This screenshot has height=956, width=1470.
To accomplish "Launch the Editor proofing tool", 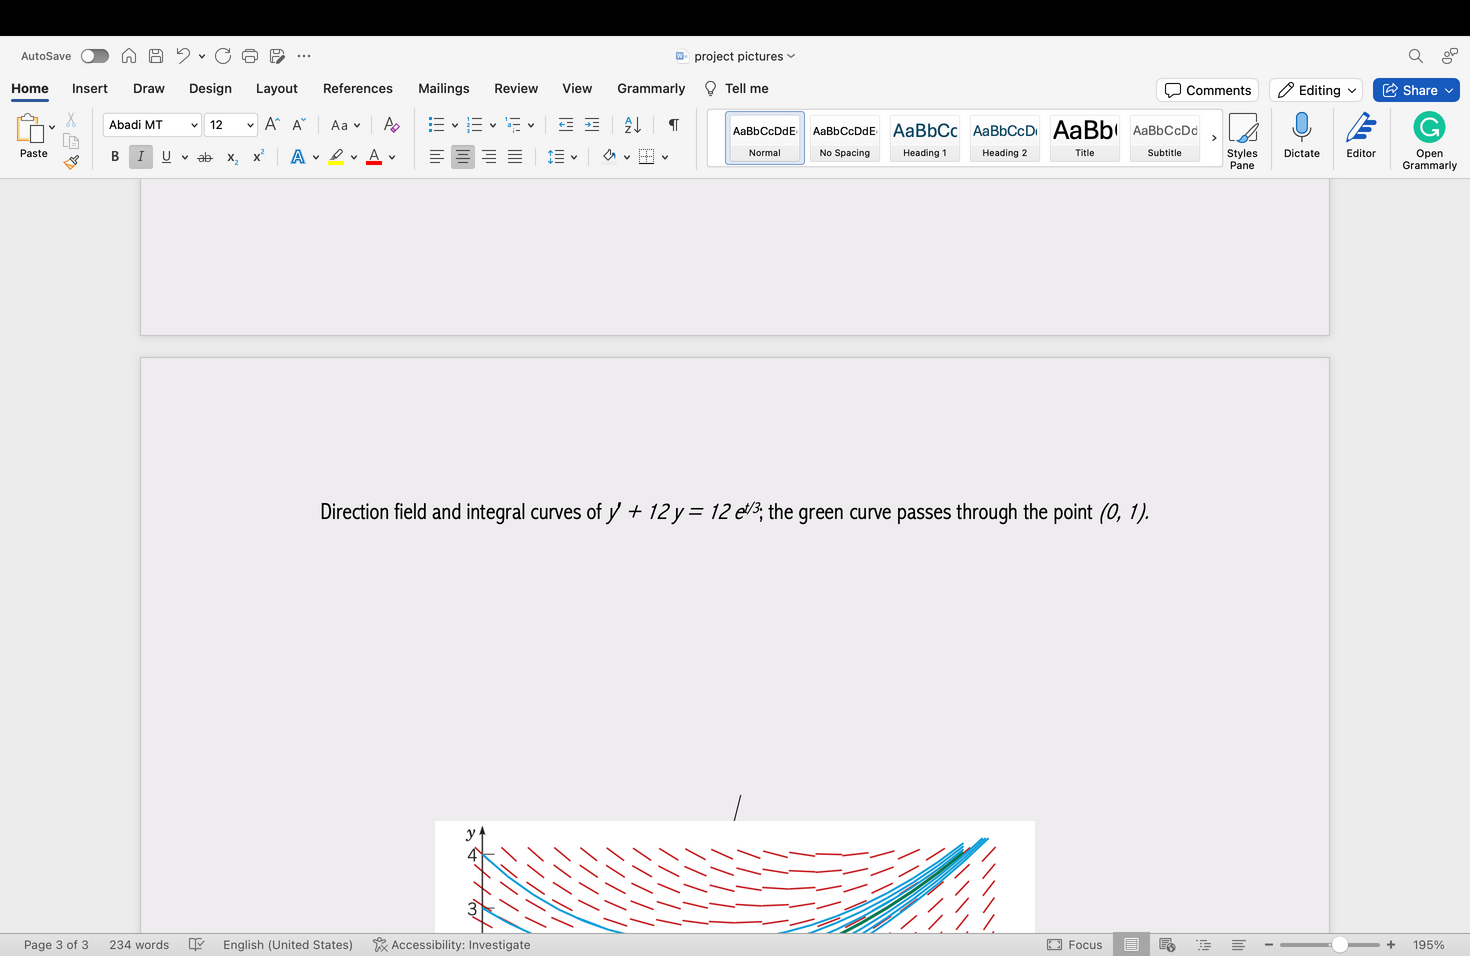I will click(x=1360, y=136).
